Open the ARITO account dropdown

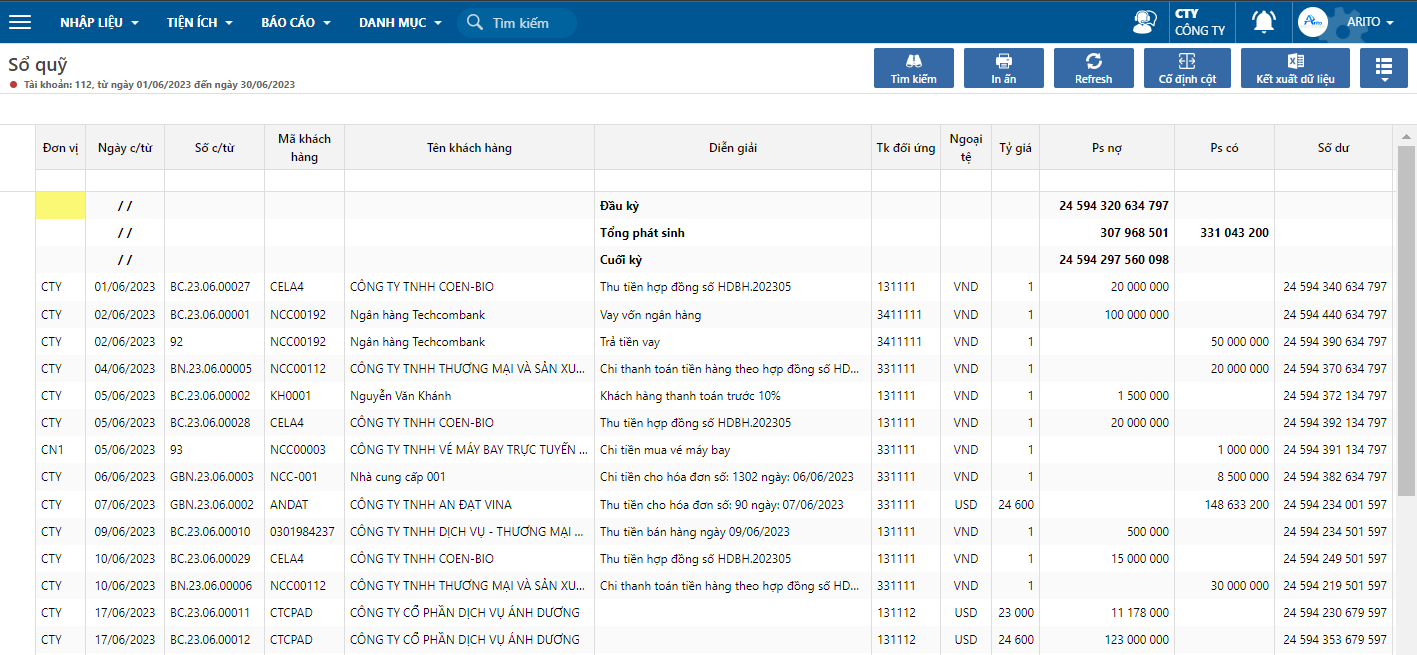[1370, 22]
